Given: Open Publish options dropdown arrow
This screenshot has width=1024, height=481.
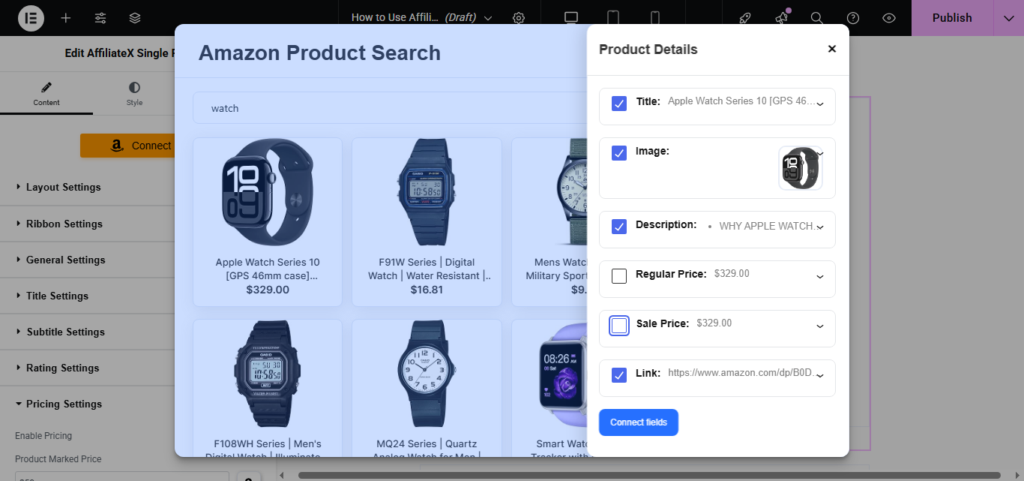Looking at the screenshot, I should [x=1007, y=18].
